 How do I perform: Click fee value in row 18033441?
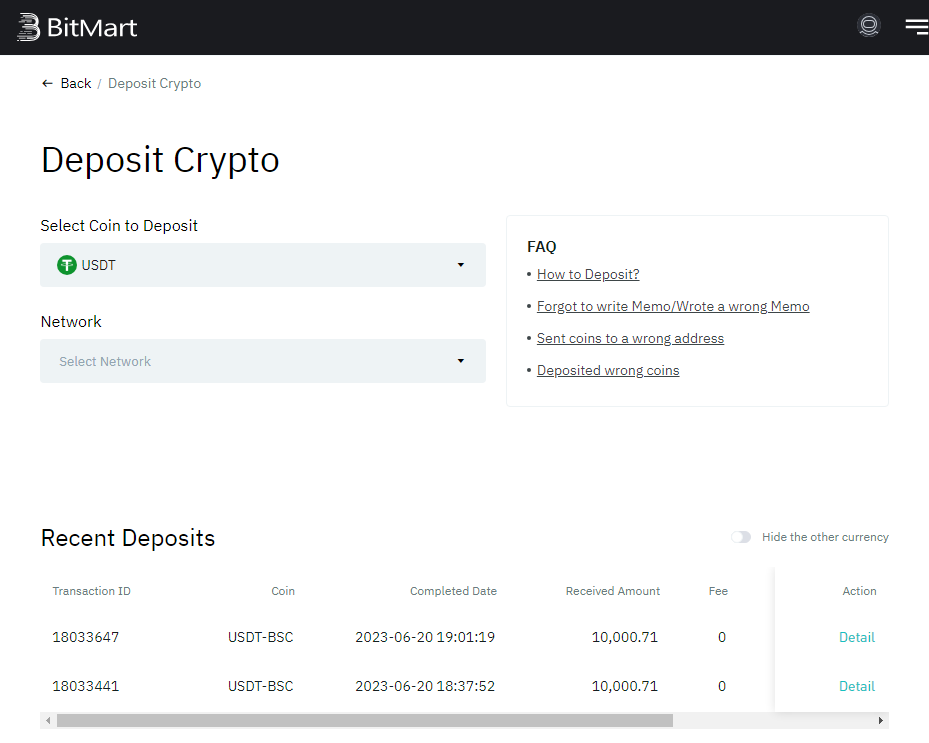722,686
